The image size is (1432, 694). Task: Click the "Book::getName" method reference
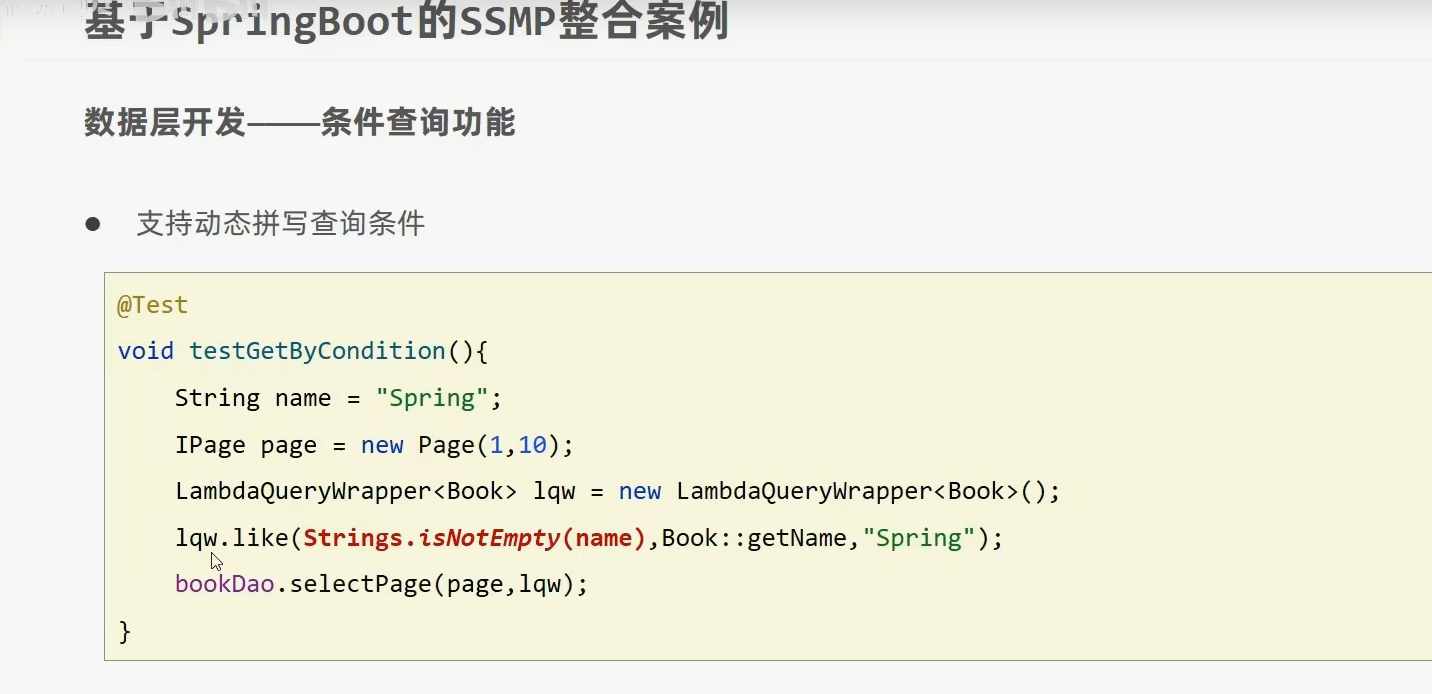point(755,539)
